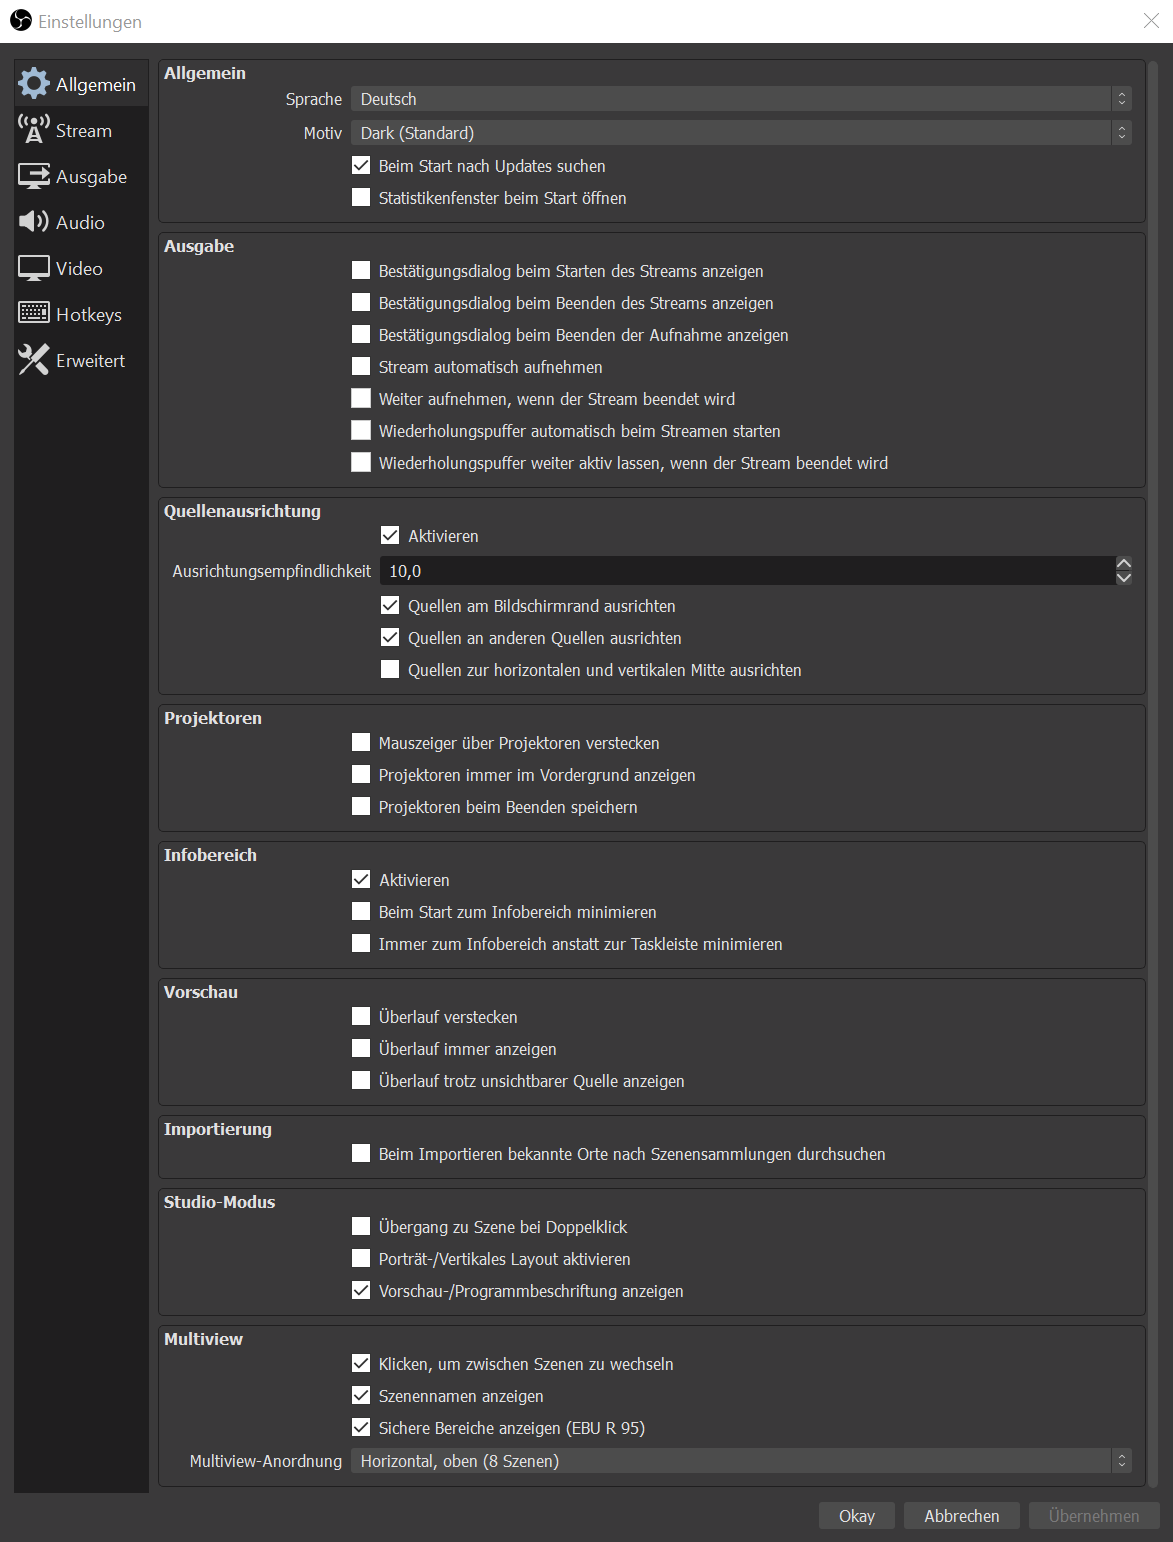Image resolution: width=1173 pixels, height=1542 pixels.
Task: Click the gear icon for Allgemein
Action: coord(34,84)
